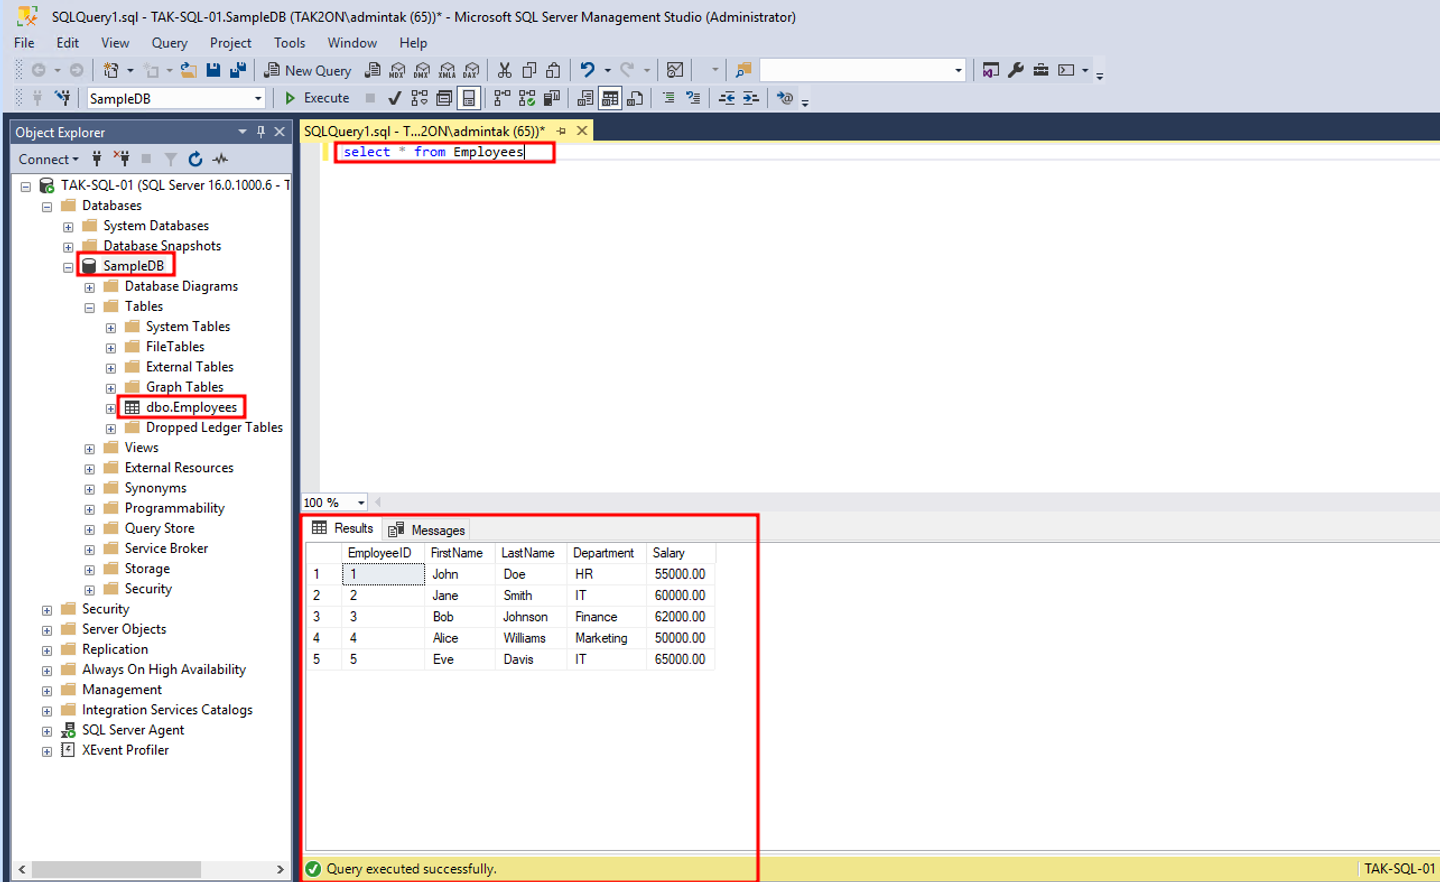Click the DMX query toolbar icon
This screenshot has height=882, width=1440.
click(x=422, y=70)
